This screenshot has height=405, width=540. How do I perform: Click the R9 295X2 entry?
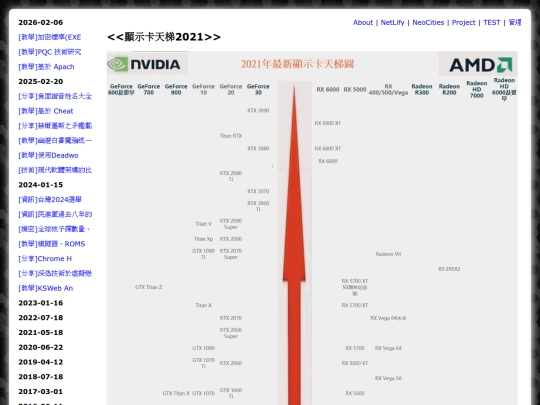[449, 269]
